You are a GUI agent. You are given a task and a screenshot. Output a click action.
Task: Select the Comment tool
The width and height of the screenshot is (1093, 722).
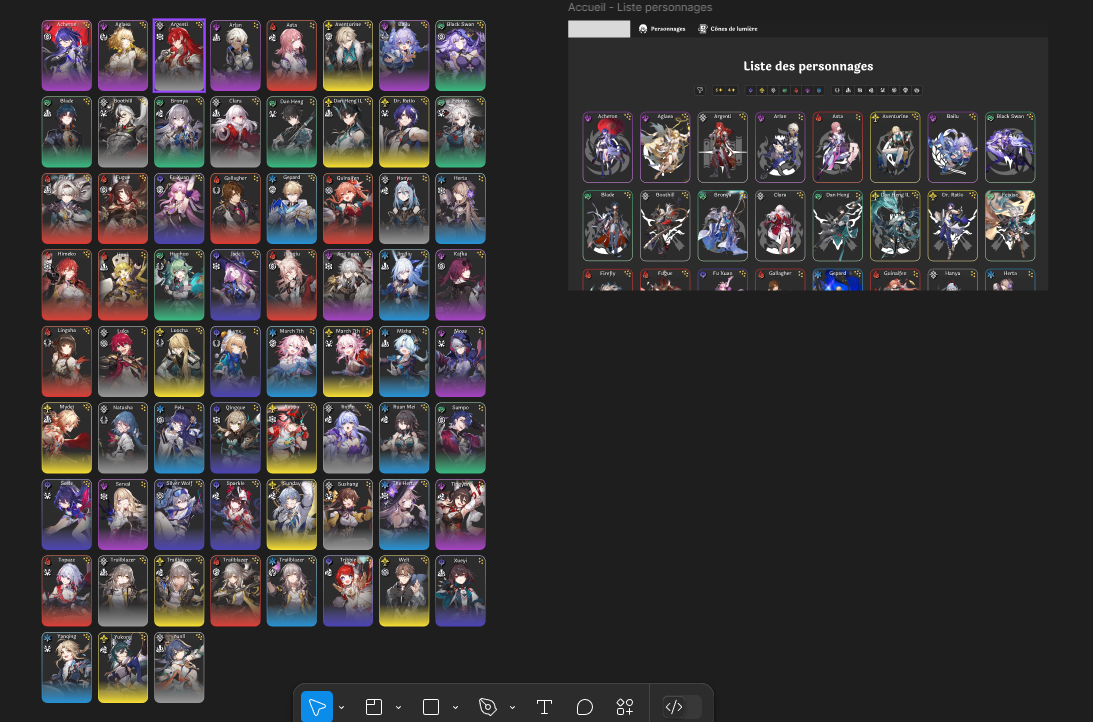585,707
